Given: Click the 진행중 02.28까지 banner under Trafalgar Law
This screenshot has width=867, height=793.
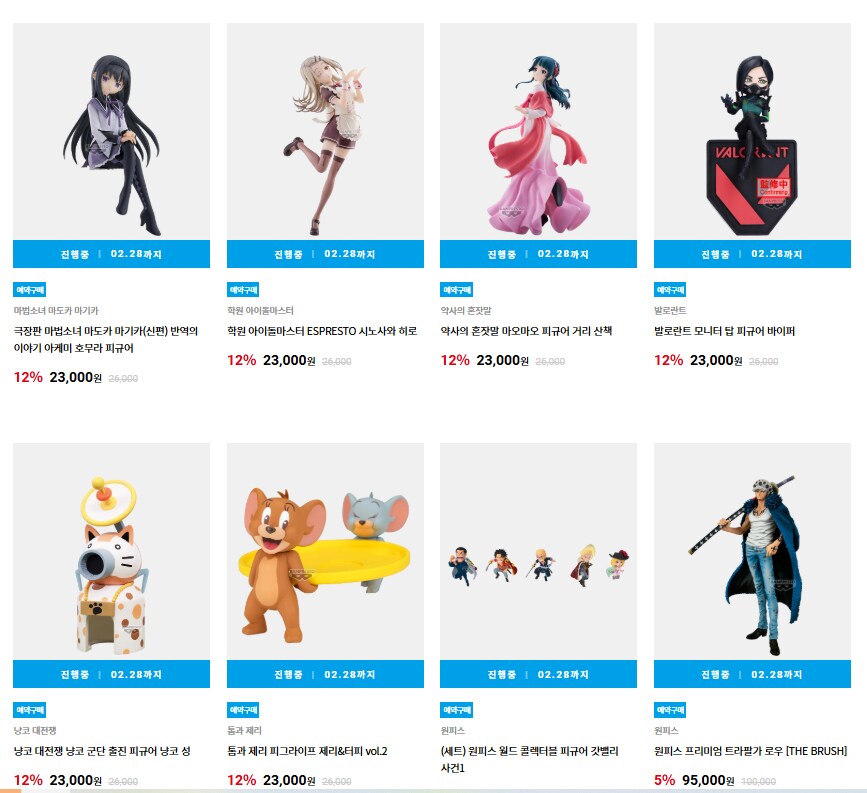Looking at the screenshot, I should tap(752, 674).
